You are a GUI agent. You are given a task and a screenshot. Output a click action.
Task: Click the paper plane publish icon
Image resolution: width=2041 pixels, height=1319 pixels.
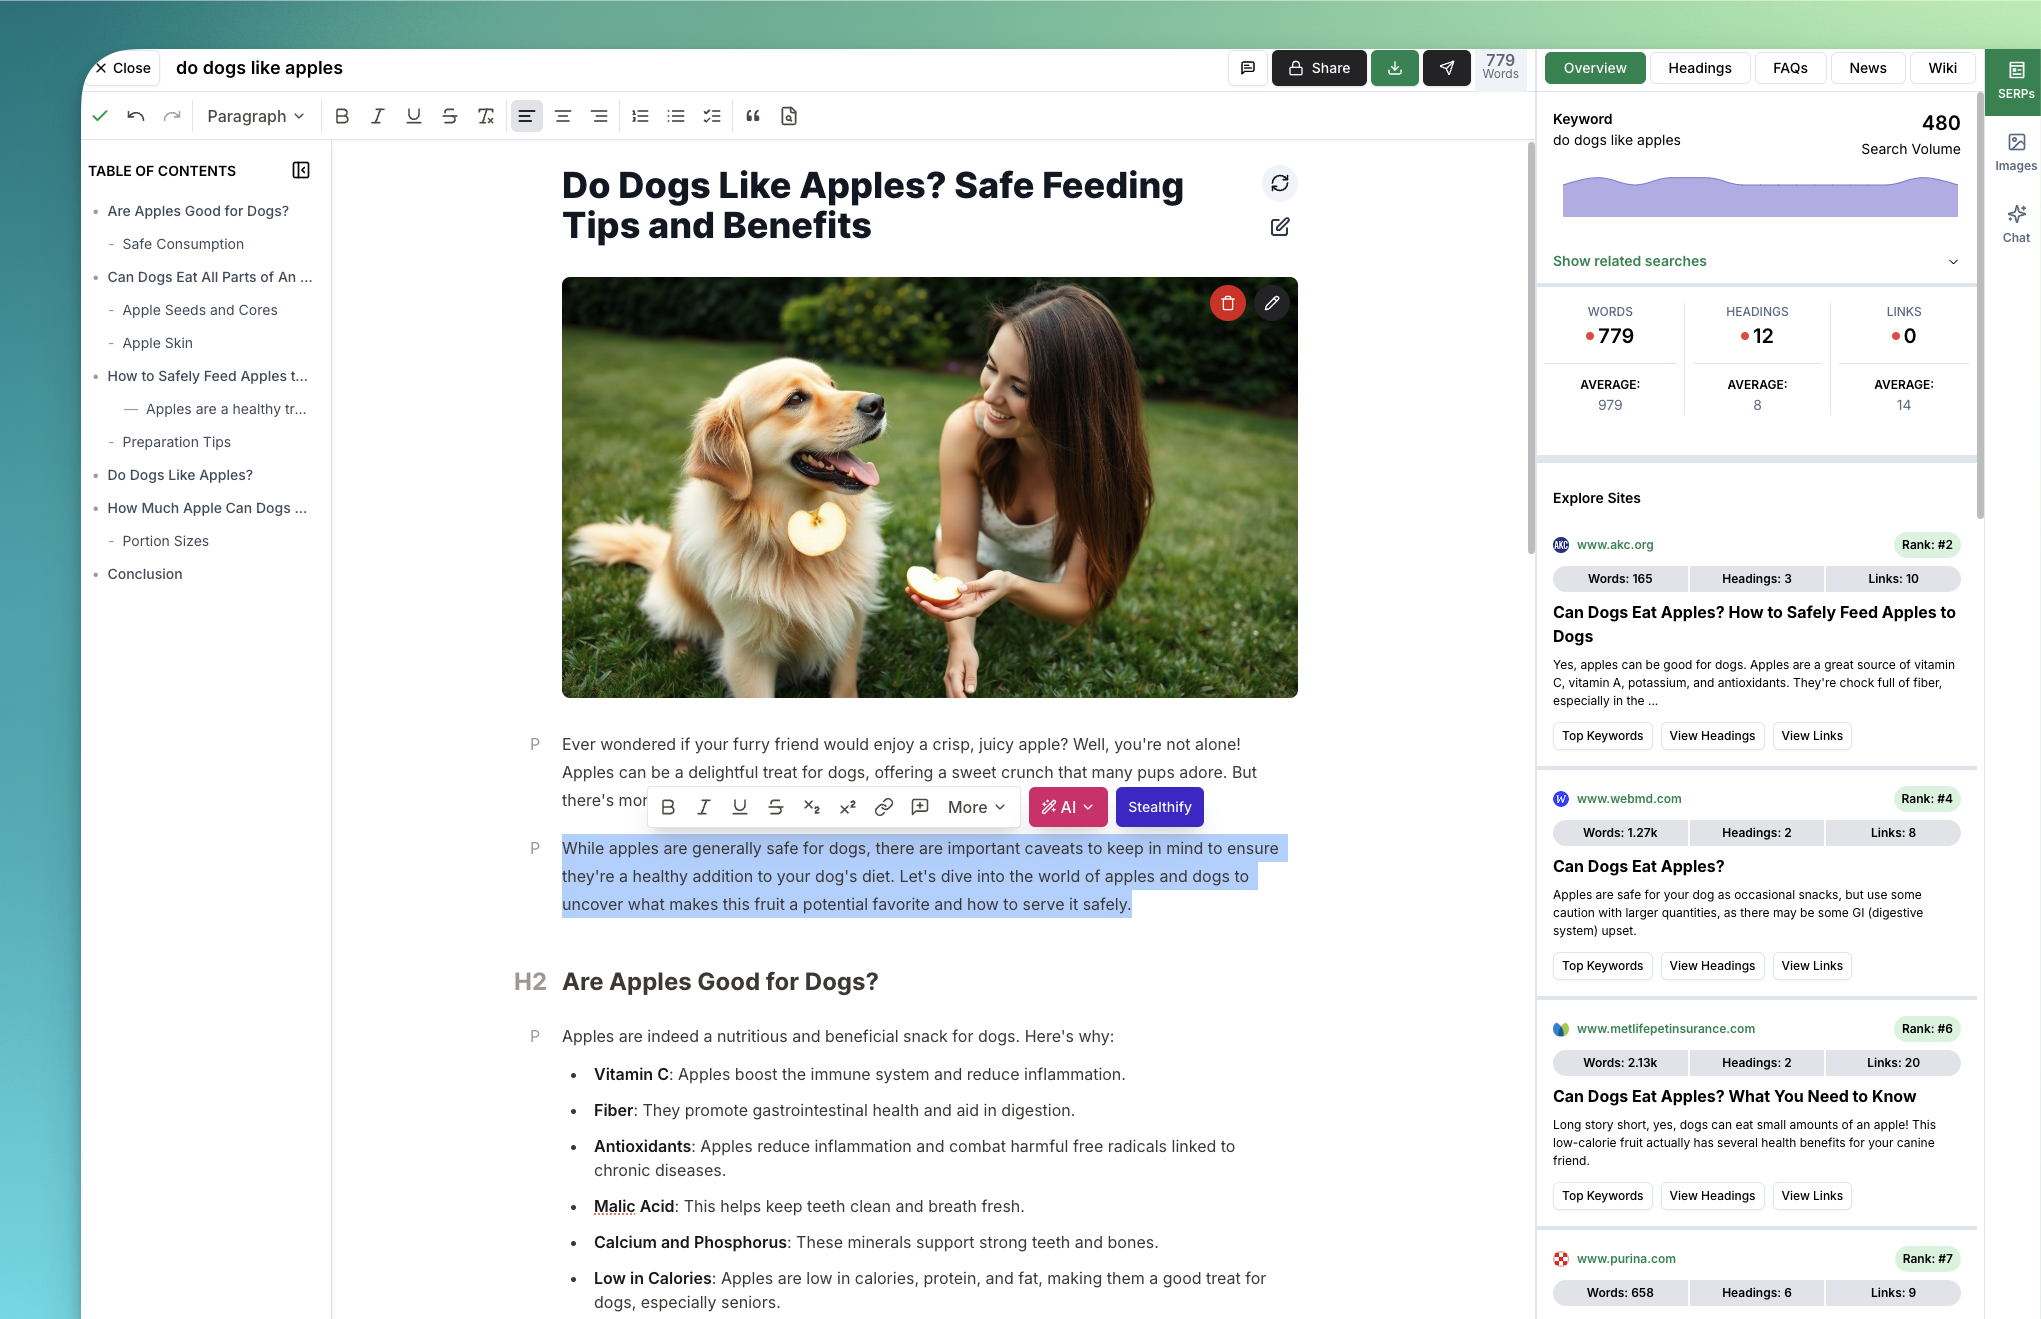pos(1446,68)
